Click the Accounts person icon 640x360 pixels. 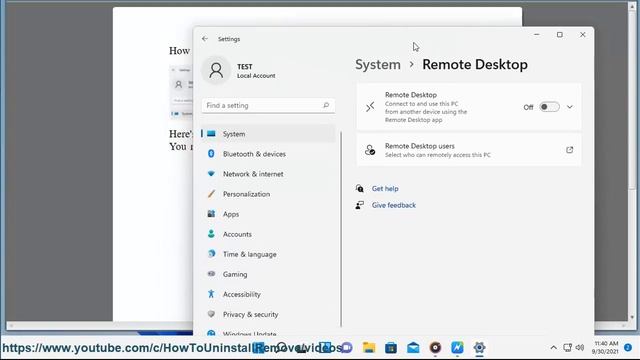click(211, 233)
